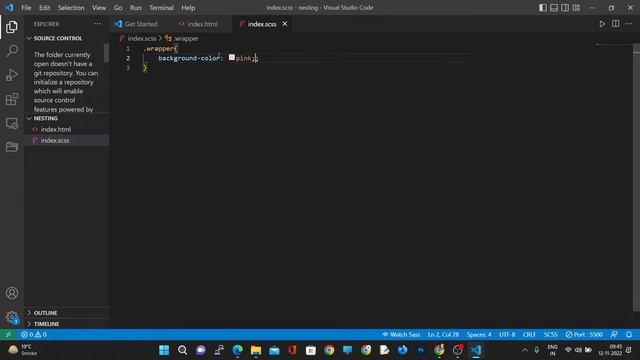Go to line via Ln 2, Col 28

(x=443, y=334)
